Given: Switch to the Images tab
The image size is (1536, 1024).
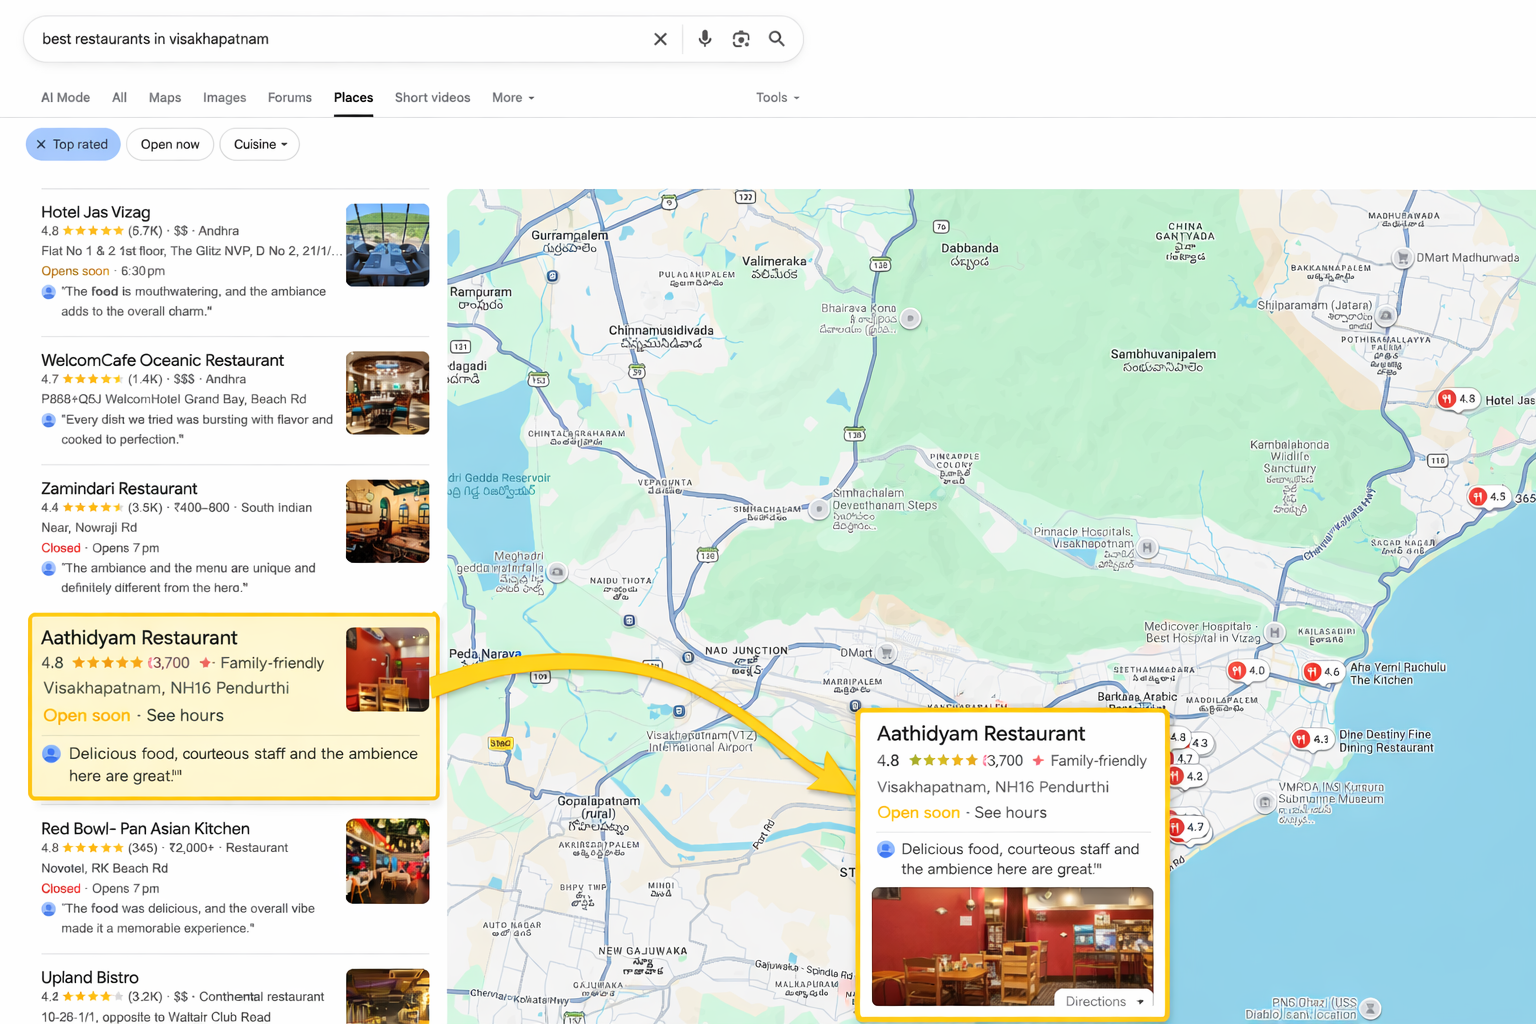Looking at the screenshot, I should tap(224, 98).
